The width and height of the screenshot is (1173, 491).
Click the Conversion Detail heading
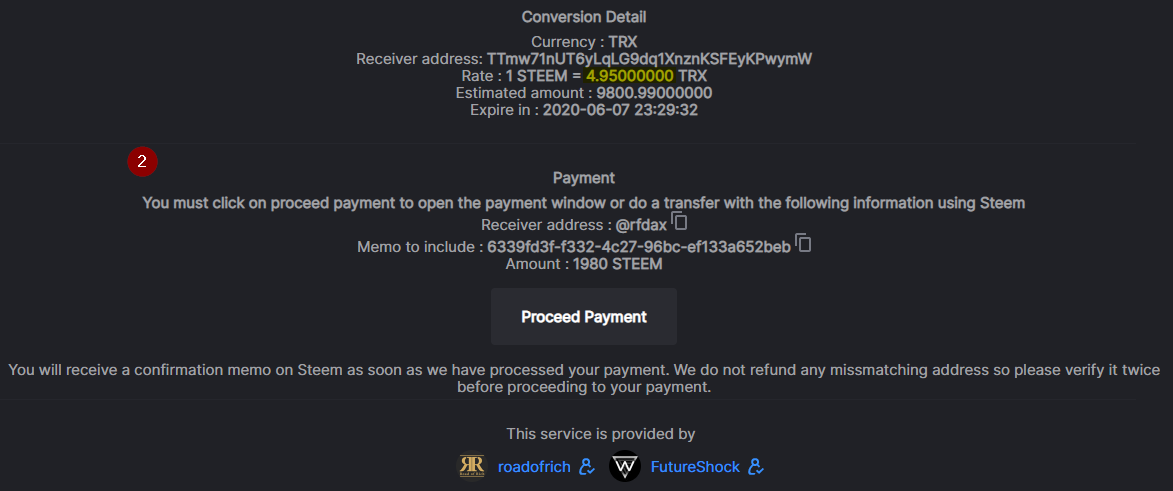584,17
